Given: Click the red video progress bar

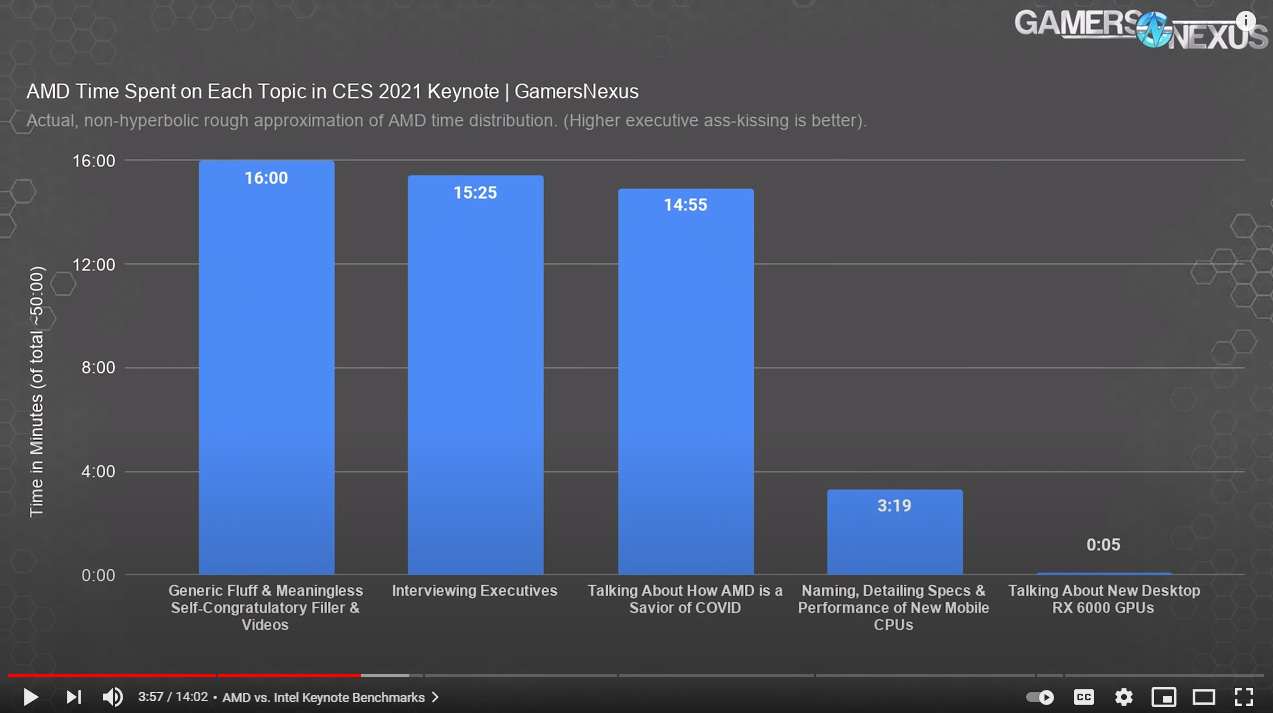Looking at the screenshot, I should [x=184, y=676].
